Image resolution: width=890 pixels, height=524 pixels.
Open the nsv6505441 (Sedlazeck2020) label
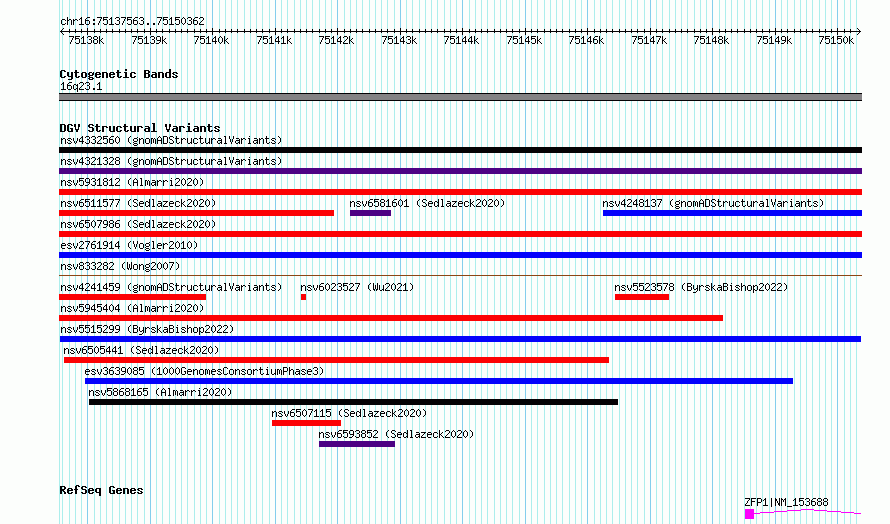tap(141, 350)
